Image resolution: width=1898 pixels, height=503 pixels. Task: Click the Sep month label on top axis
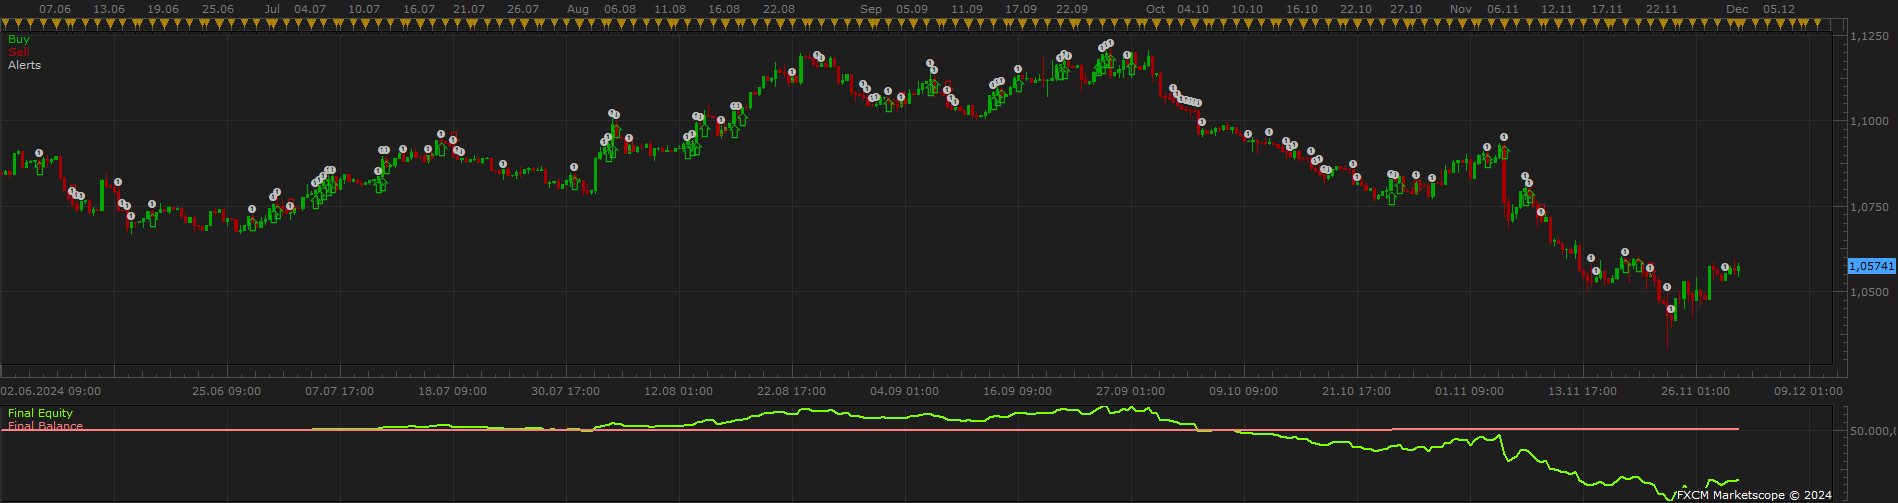[871, 9]
